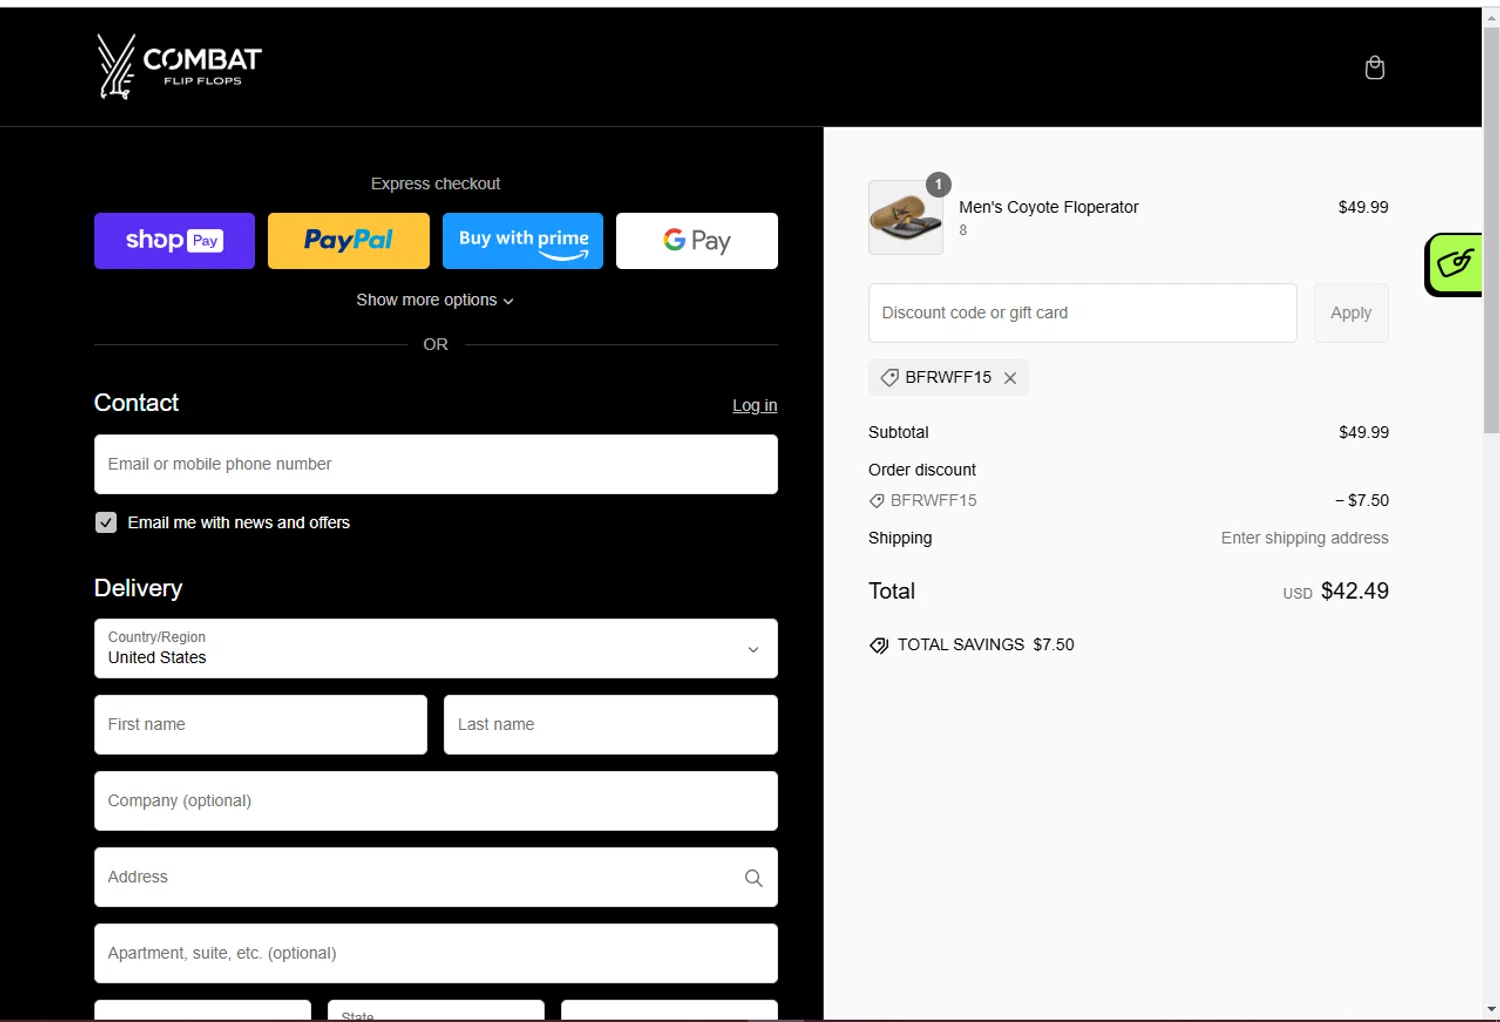Viewport: 1500px width, 1022px height.
Task: Click the scrollbar down arrow
Action: [x=1491, y=1009]
